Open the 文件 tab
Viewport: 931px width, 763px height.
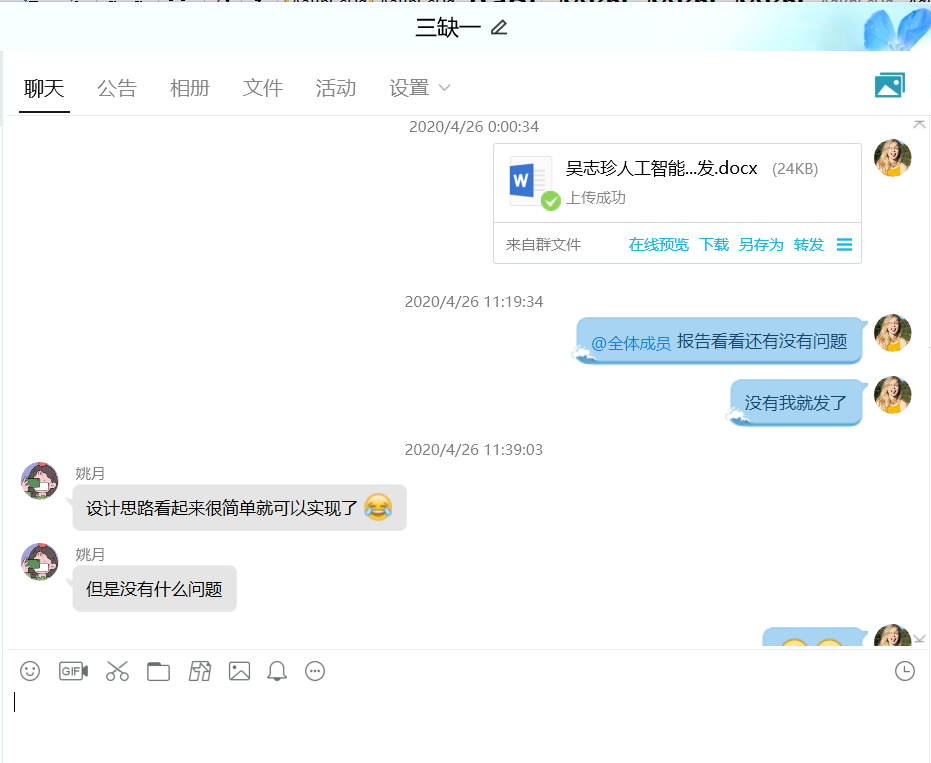pos(262,88)
